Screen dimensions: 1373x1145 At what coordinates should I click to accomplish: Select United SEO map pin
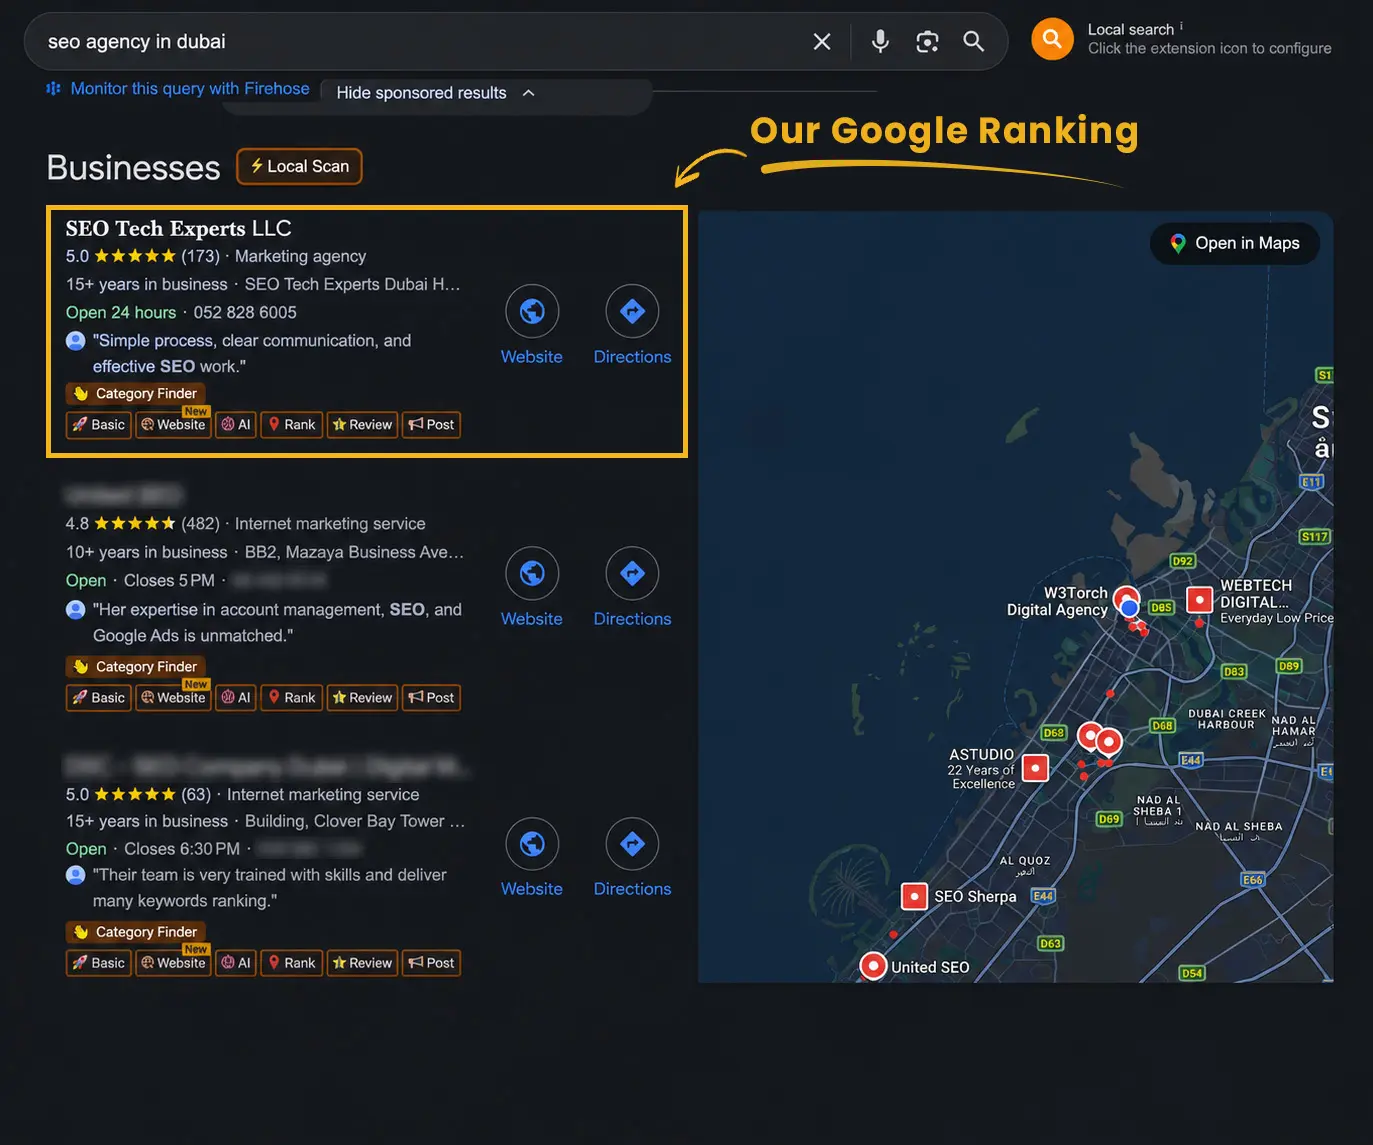(873, 966)
